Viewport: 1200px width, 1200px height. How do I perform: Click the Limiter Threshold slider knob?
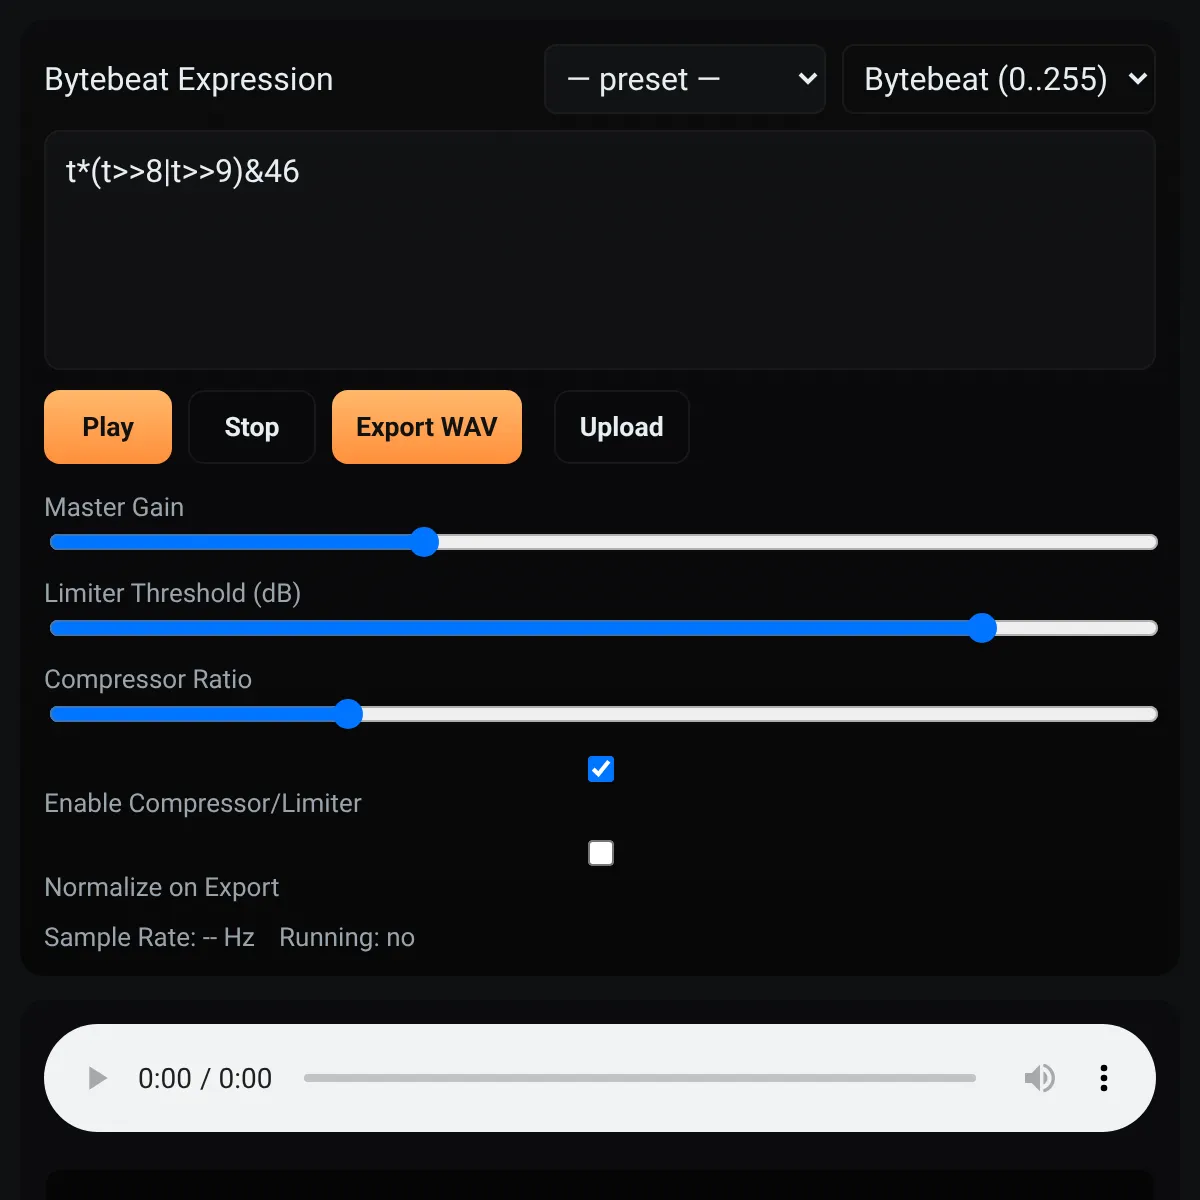coord(983,628)
